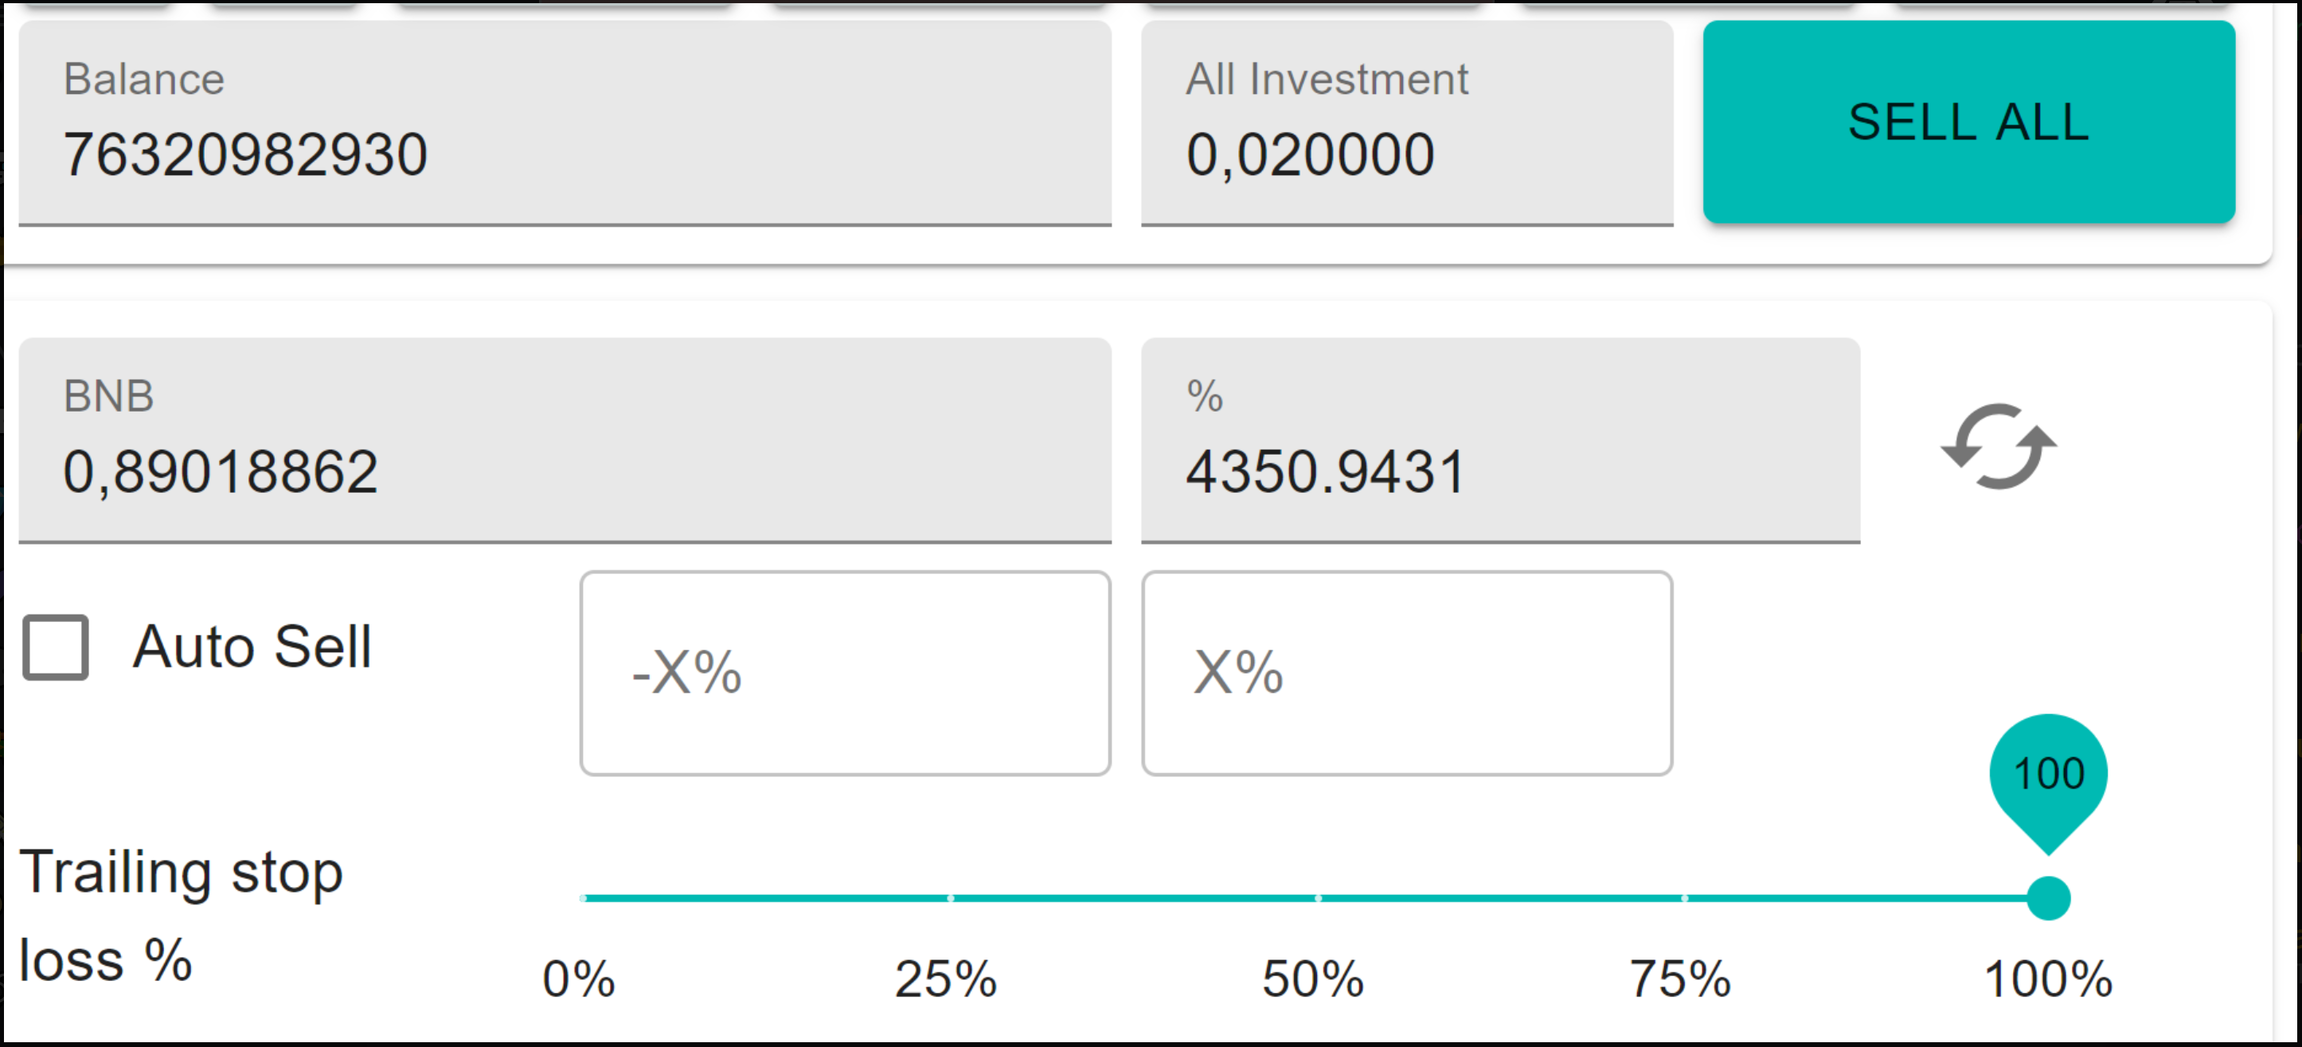The image size is (2302, 1047).
Task: Click the 0% label under slider
Action: [x=578, y=979]
